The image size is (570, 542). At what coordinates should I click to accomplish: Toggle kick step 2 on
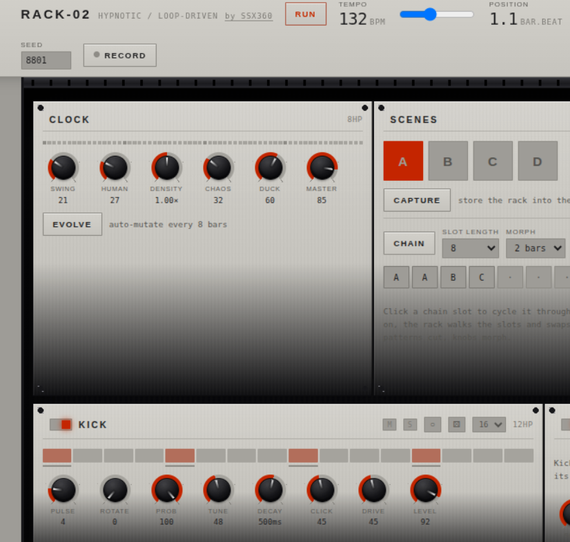[88, 455]
